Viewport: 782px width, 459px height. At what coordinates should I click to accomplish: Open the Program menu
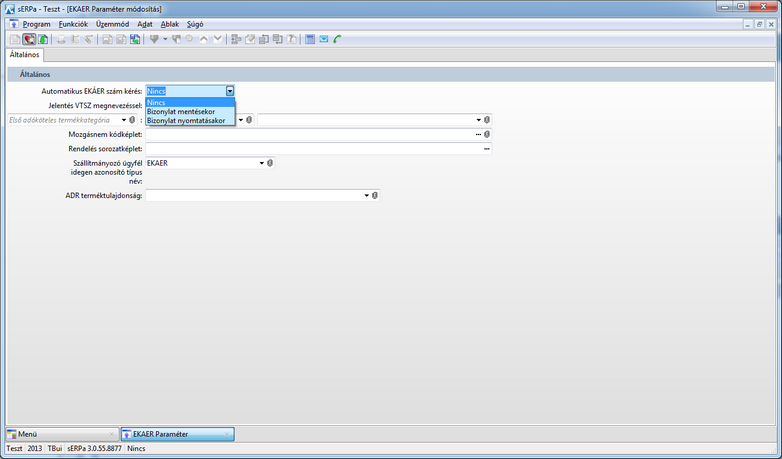(36, 24)
